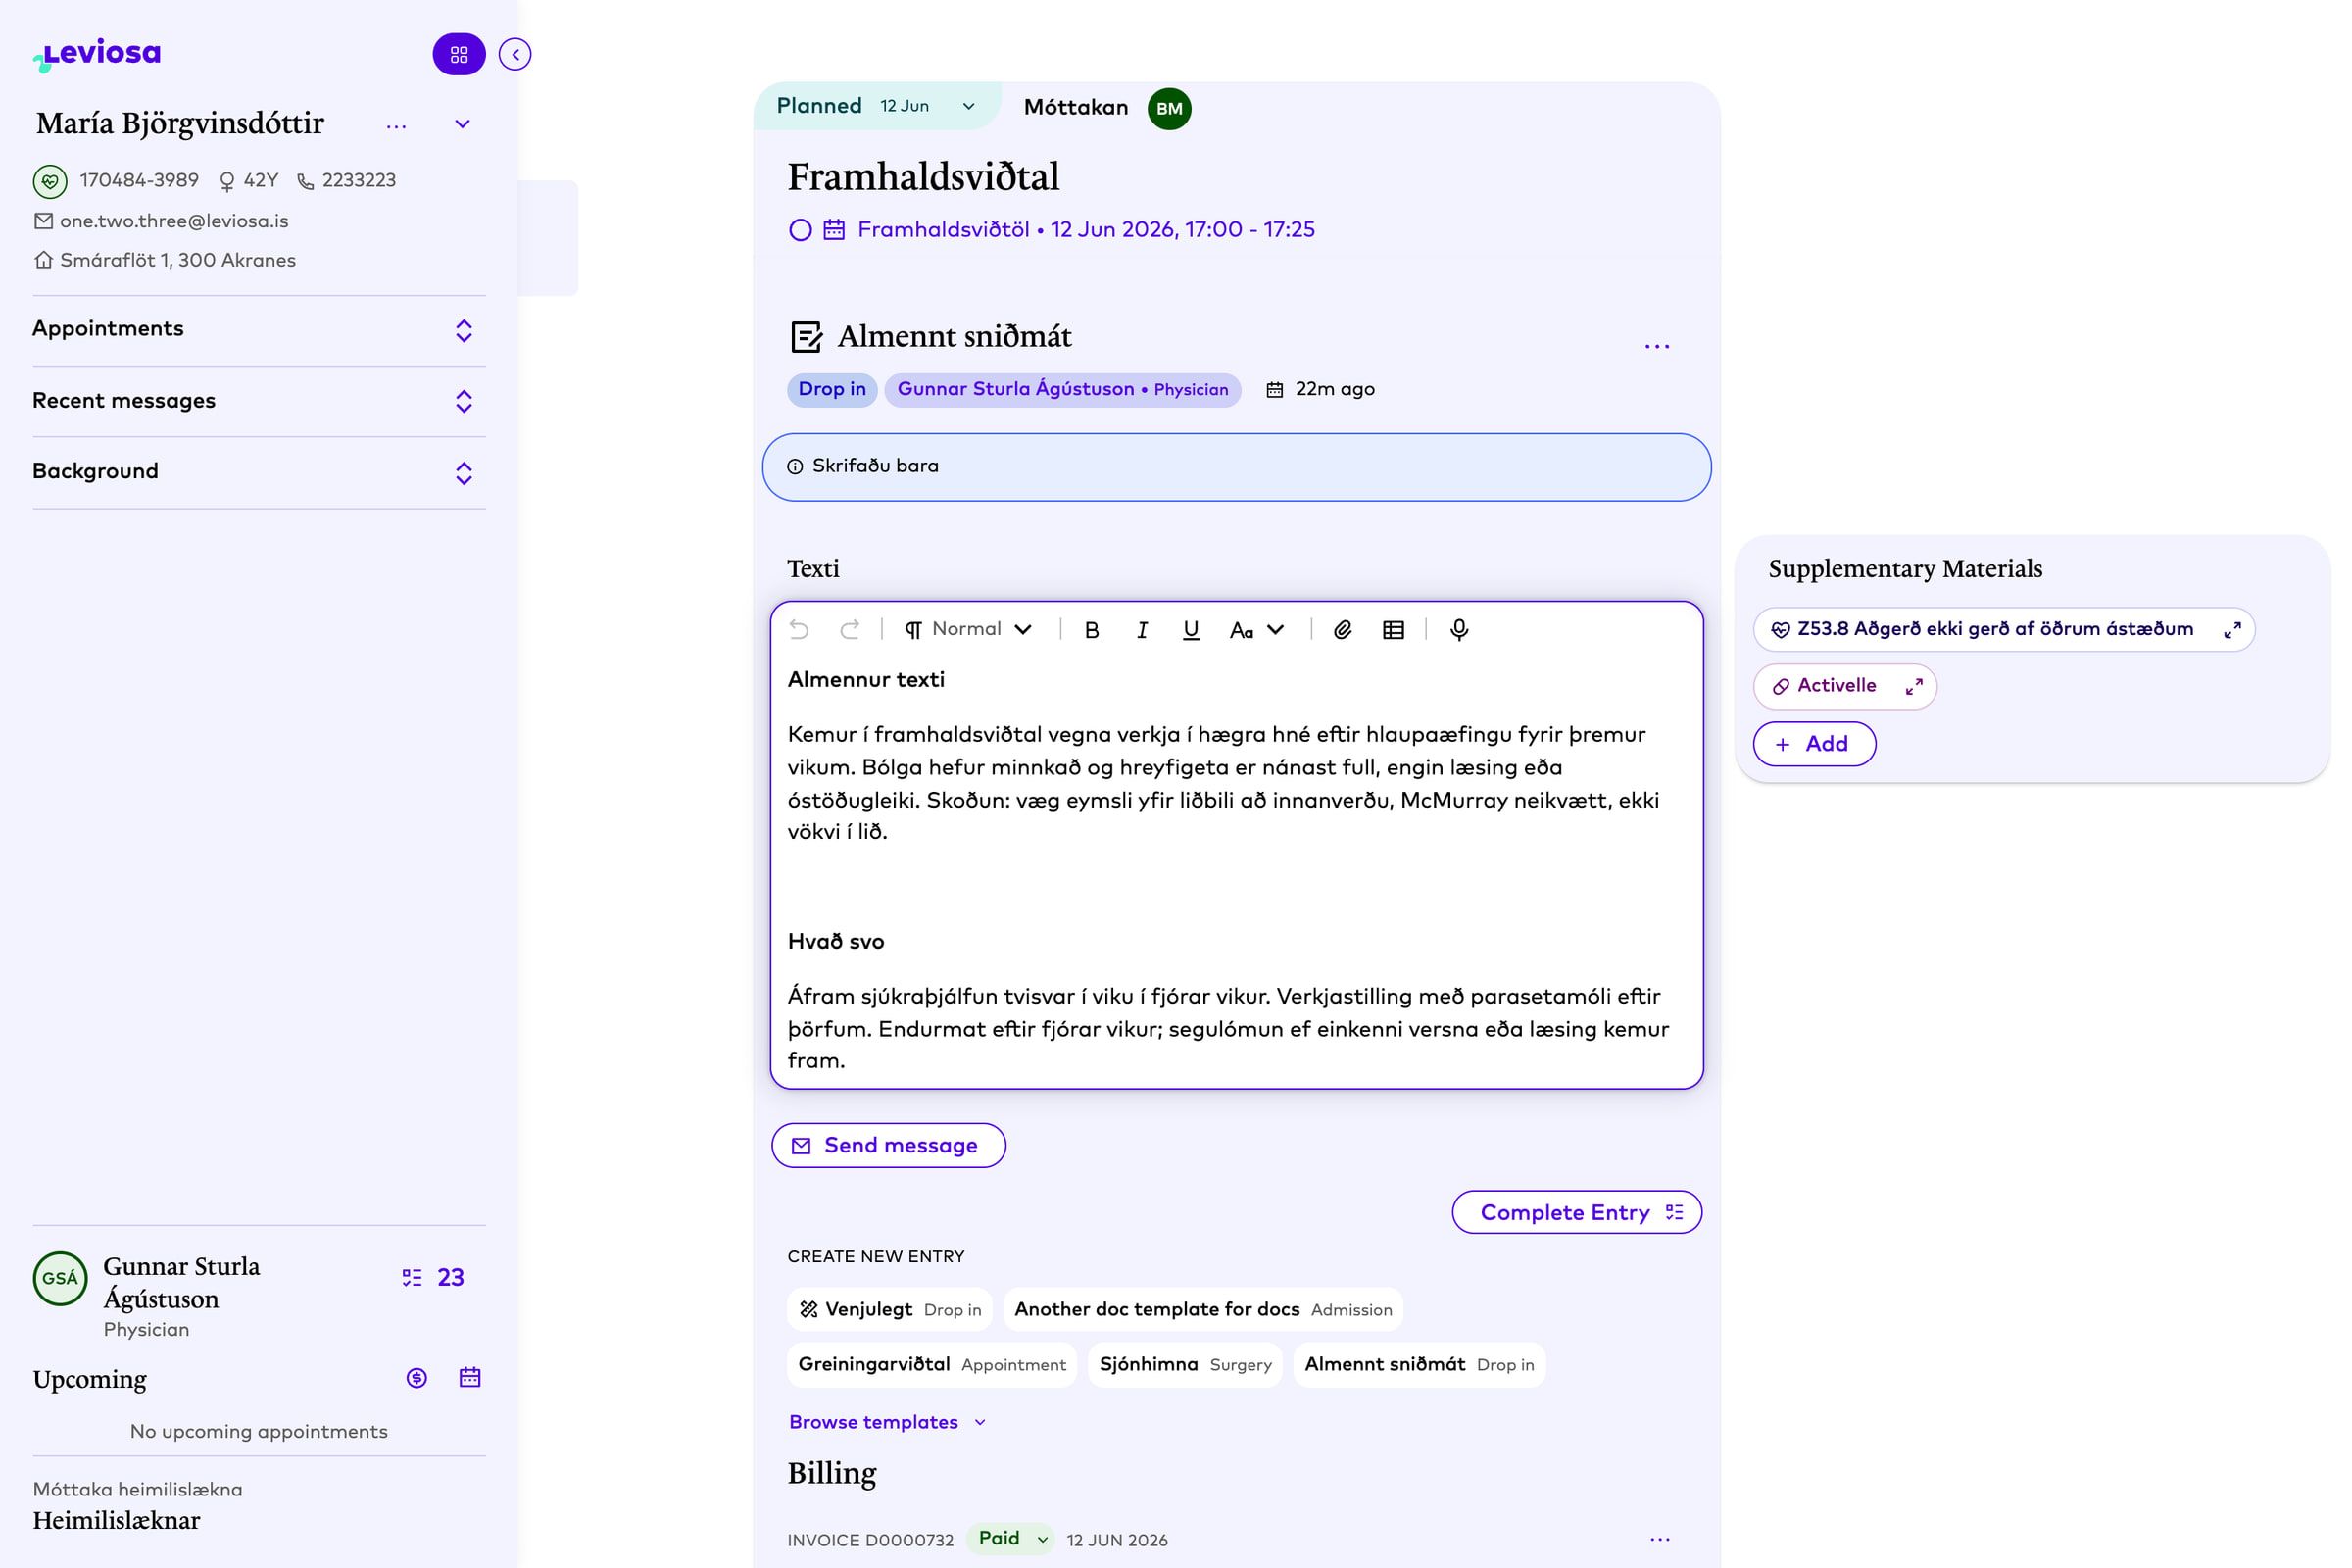Expand patient details chevron next to name
The image size is (2352, 1568).
point(462,124)
